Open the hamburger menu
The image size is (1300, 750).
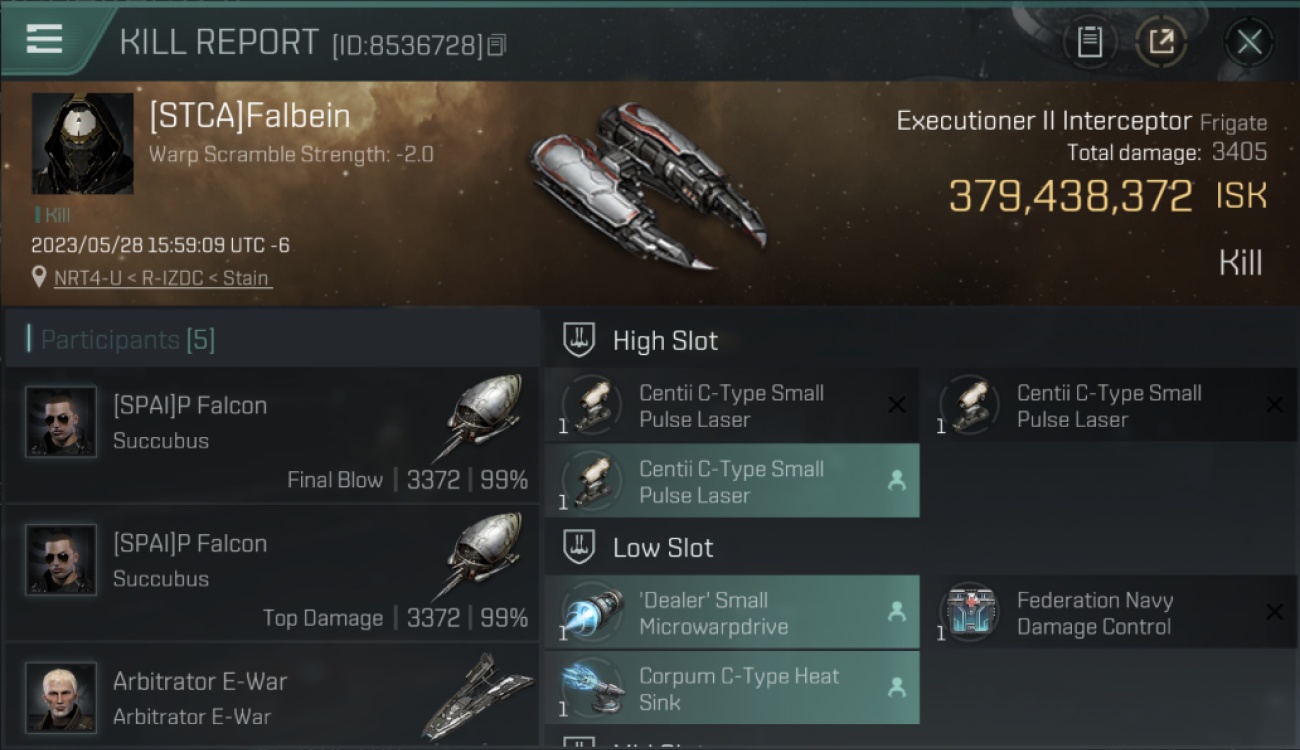click(x=44, y=39)
